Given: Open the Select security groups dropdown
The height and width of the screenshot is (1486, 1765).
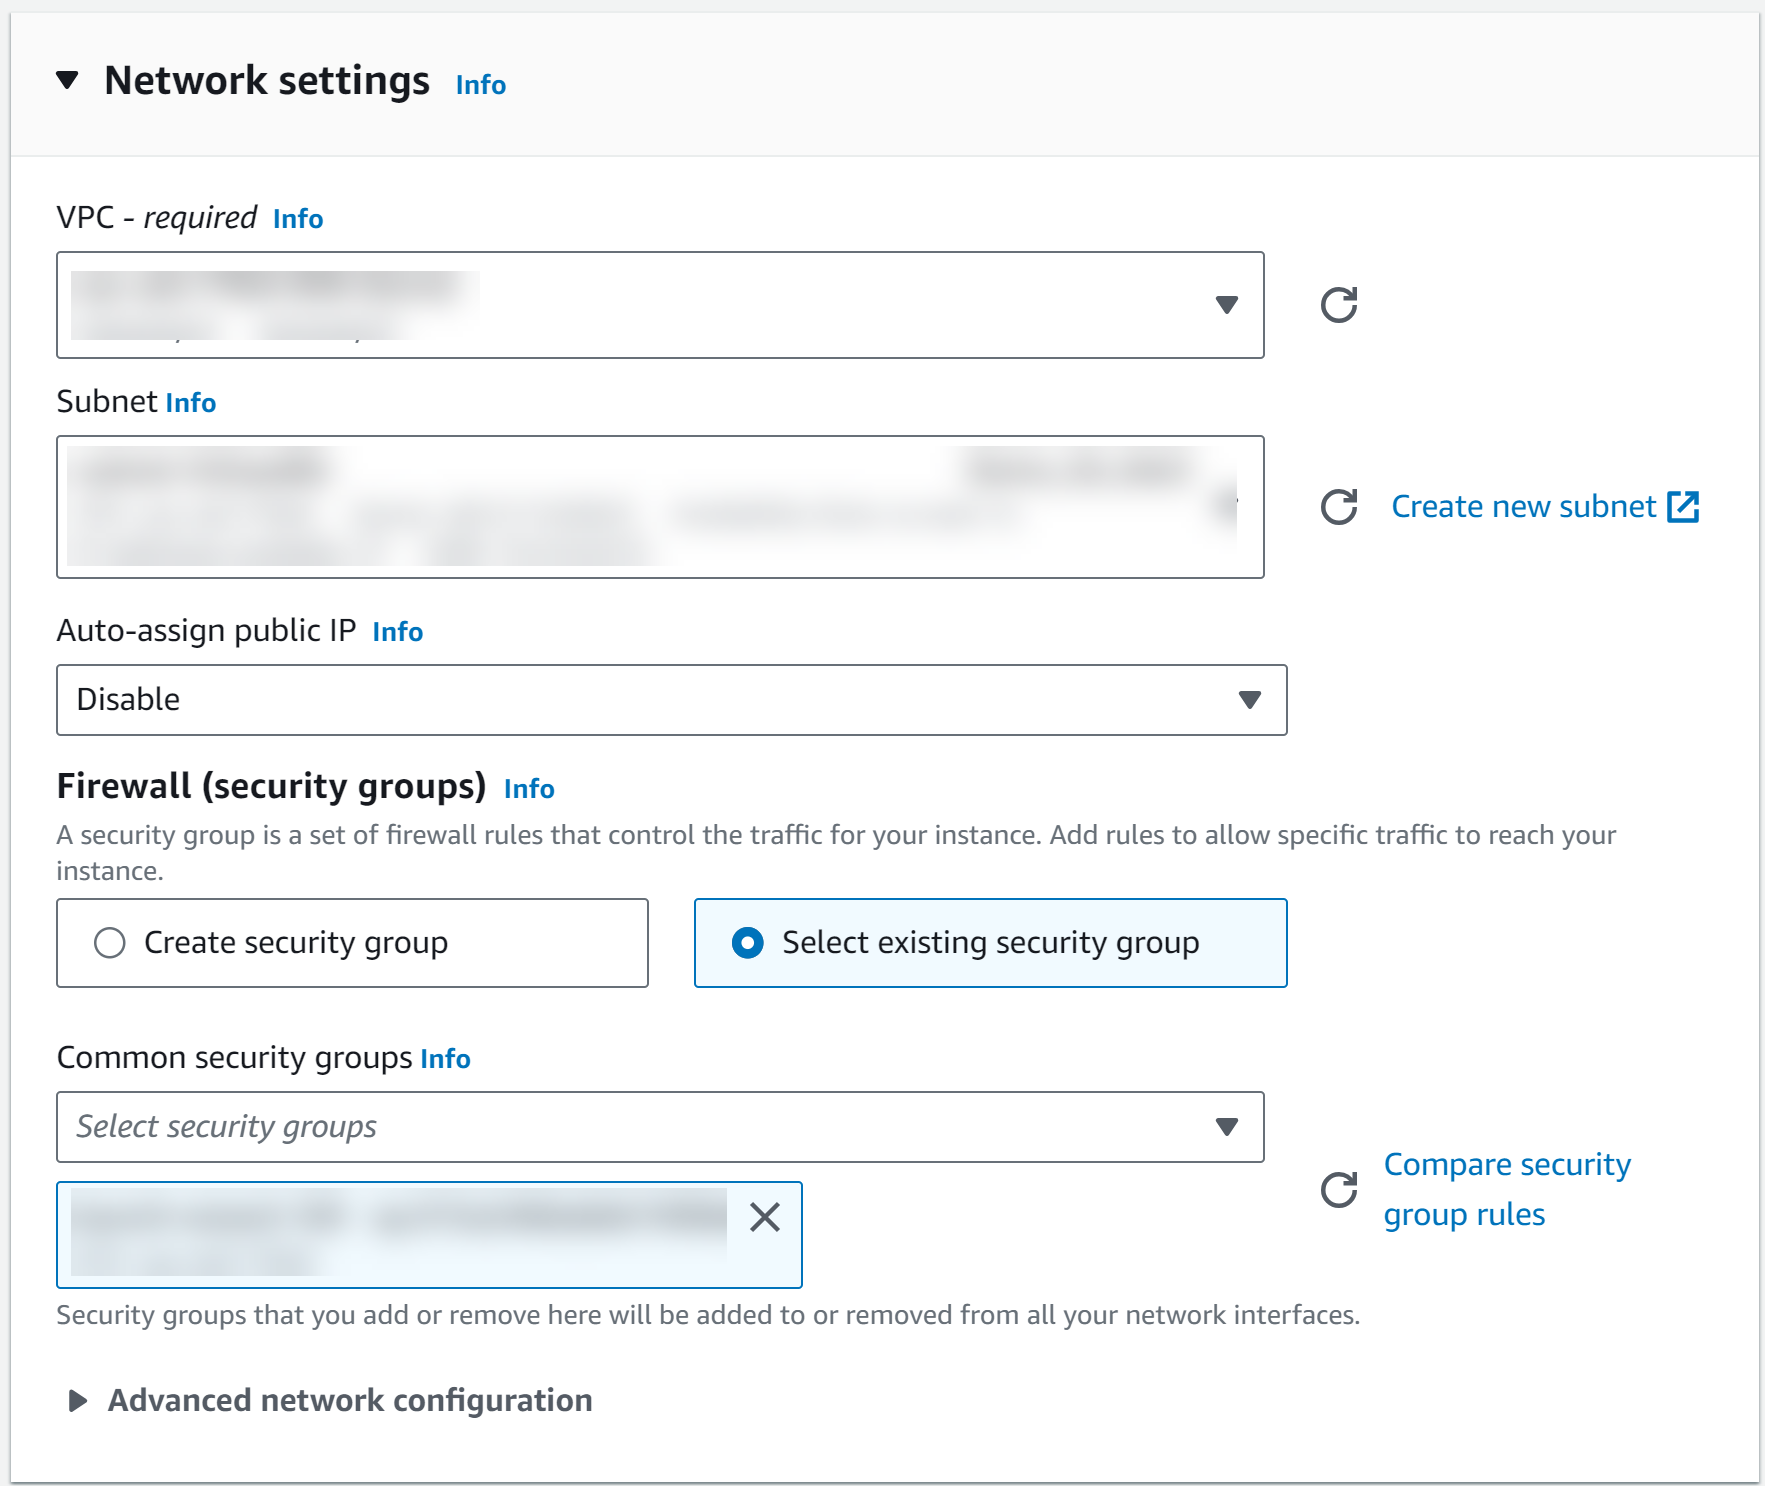Looking at the screenshot, I should tap(1229, 1127).
